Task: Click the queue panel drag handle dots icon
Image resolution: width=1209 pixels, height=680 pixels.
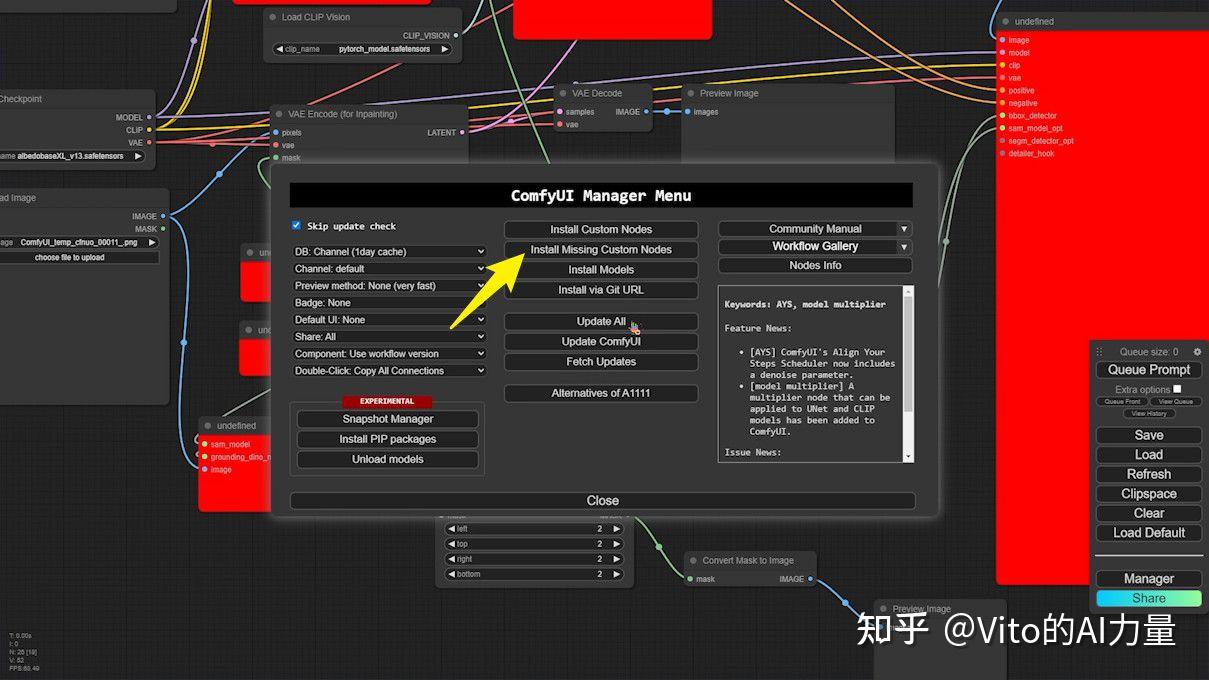Action: [1102, 351]
